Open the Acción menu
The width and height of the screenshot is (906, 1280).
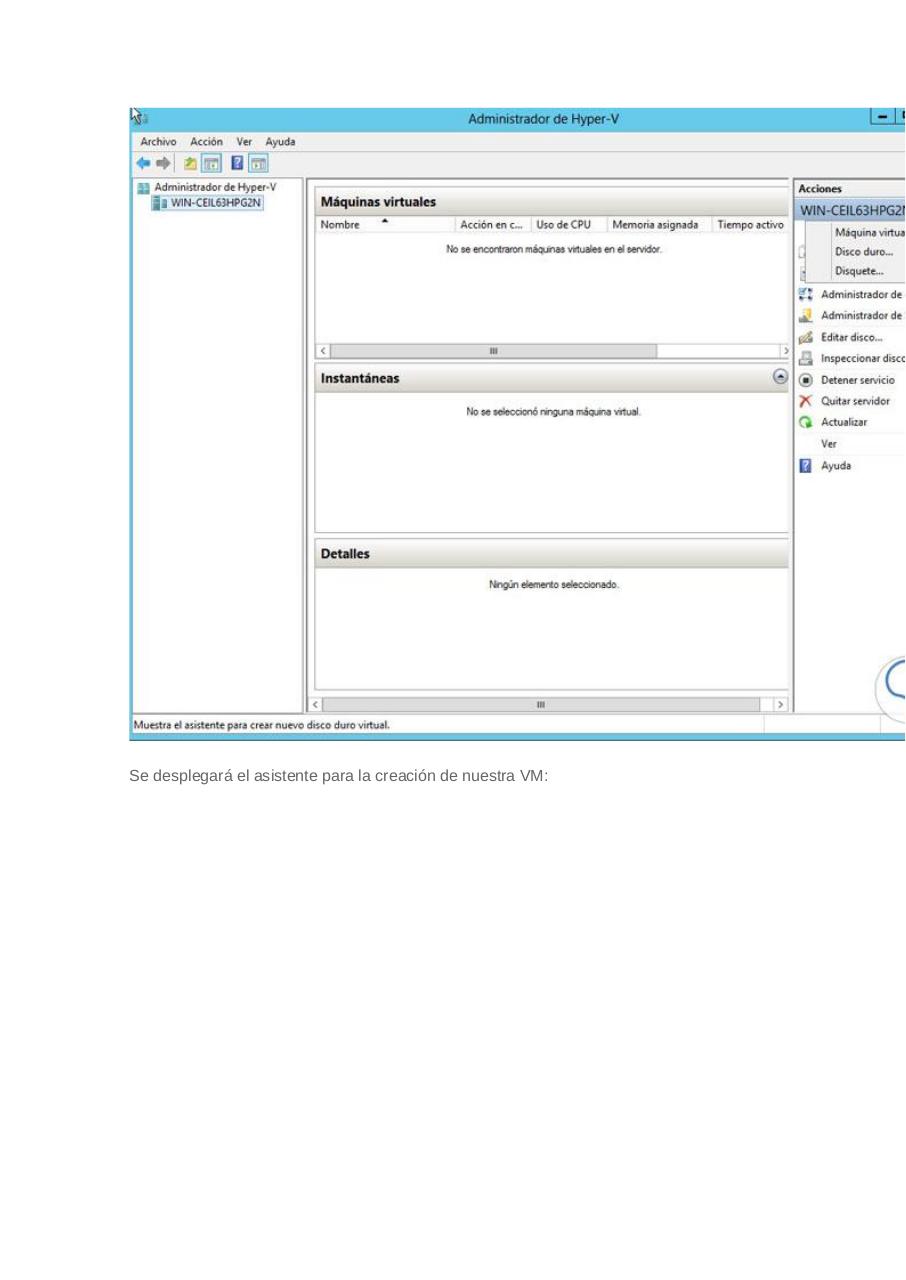pyautogui.click(x=206, y=141)
